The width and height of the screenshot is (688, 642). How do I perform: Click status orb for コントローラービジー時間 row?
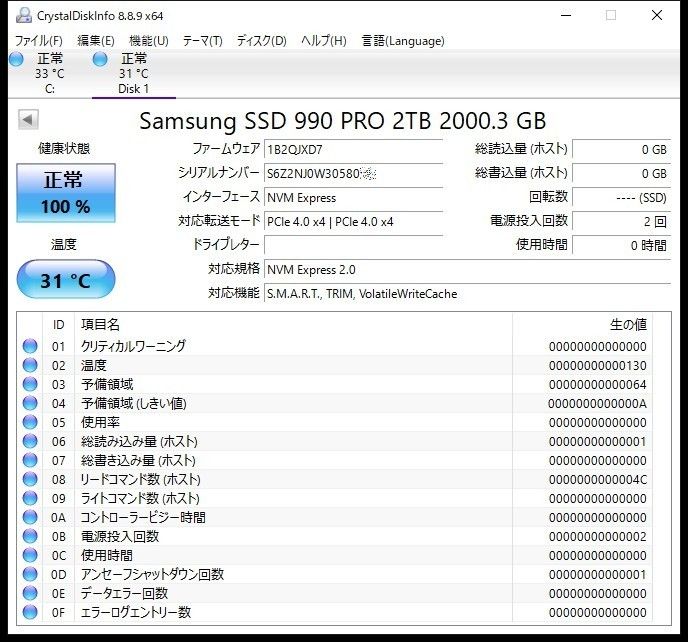click(x=30, y=517)
